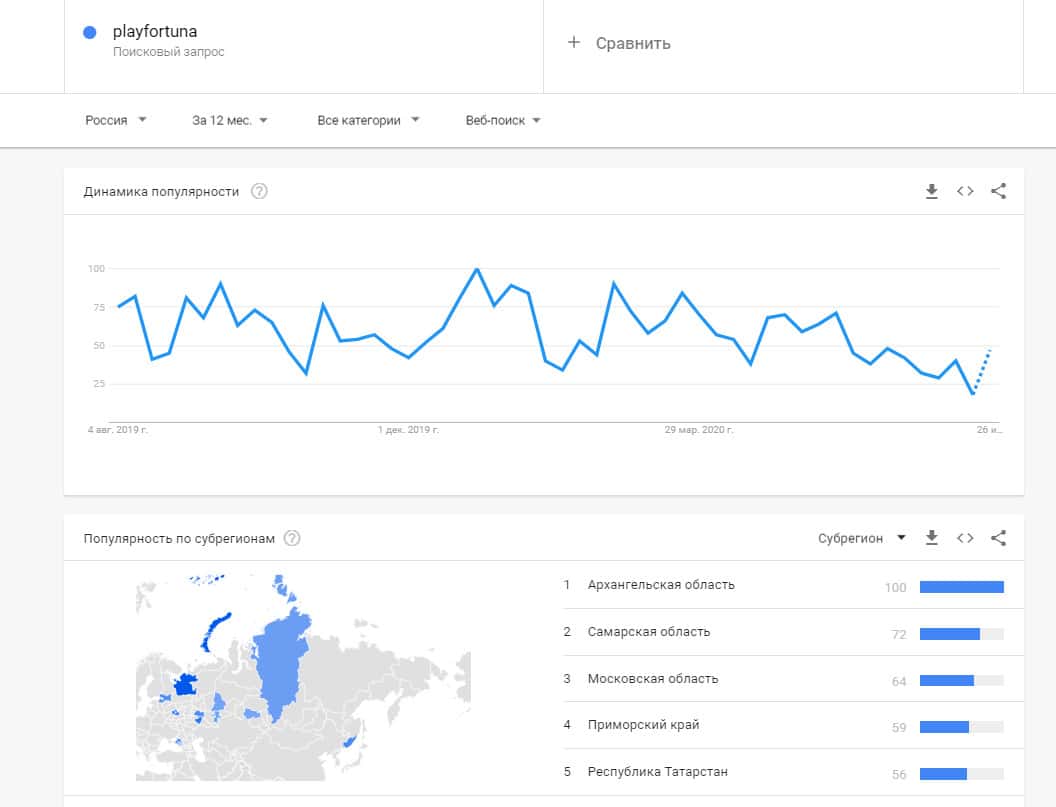Click the bar for Приморский край value 59
This screenshot has height=807, width=1056.
pos(962,727)
